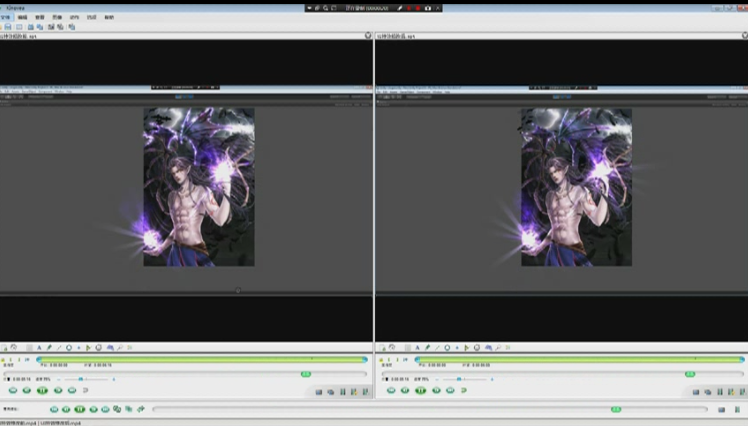748x426 pixels.
Task: Save a snapshot from the left player
Action: [319, 392]
